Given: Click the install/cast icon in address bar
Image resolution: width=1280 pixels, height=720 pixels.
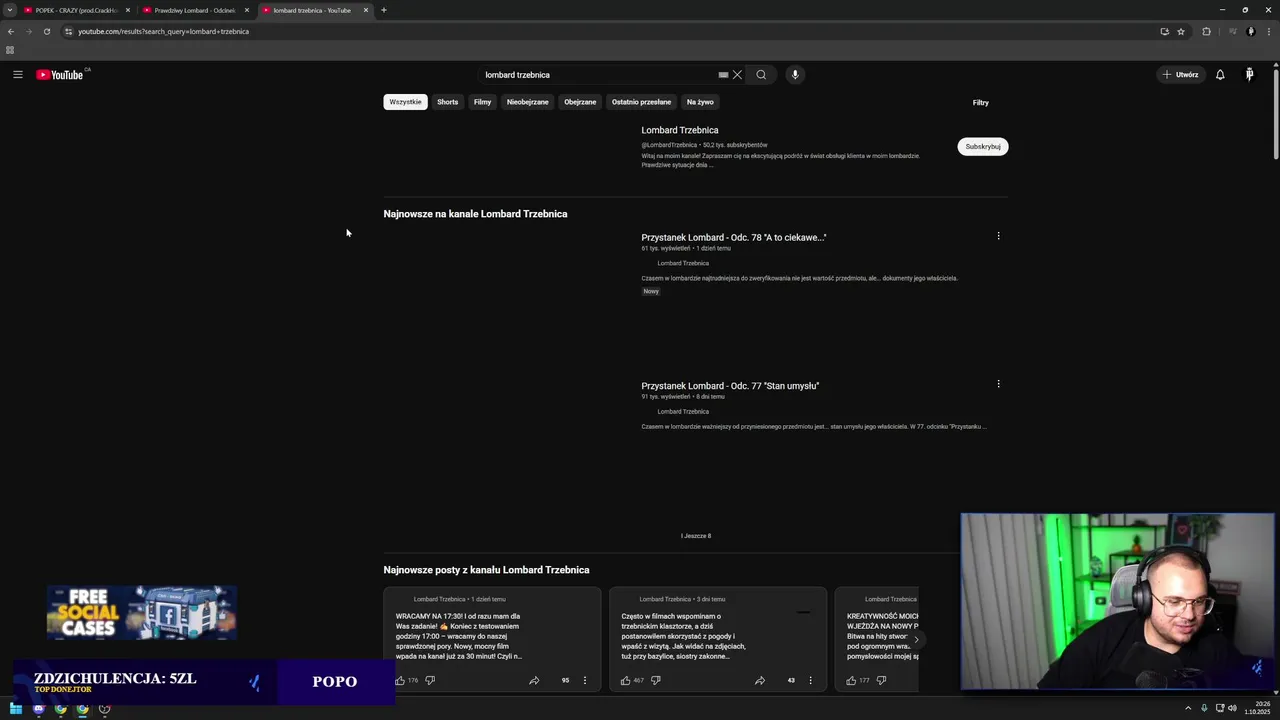Looking at the screenshot, I should [x=1164, y=31].
